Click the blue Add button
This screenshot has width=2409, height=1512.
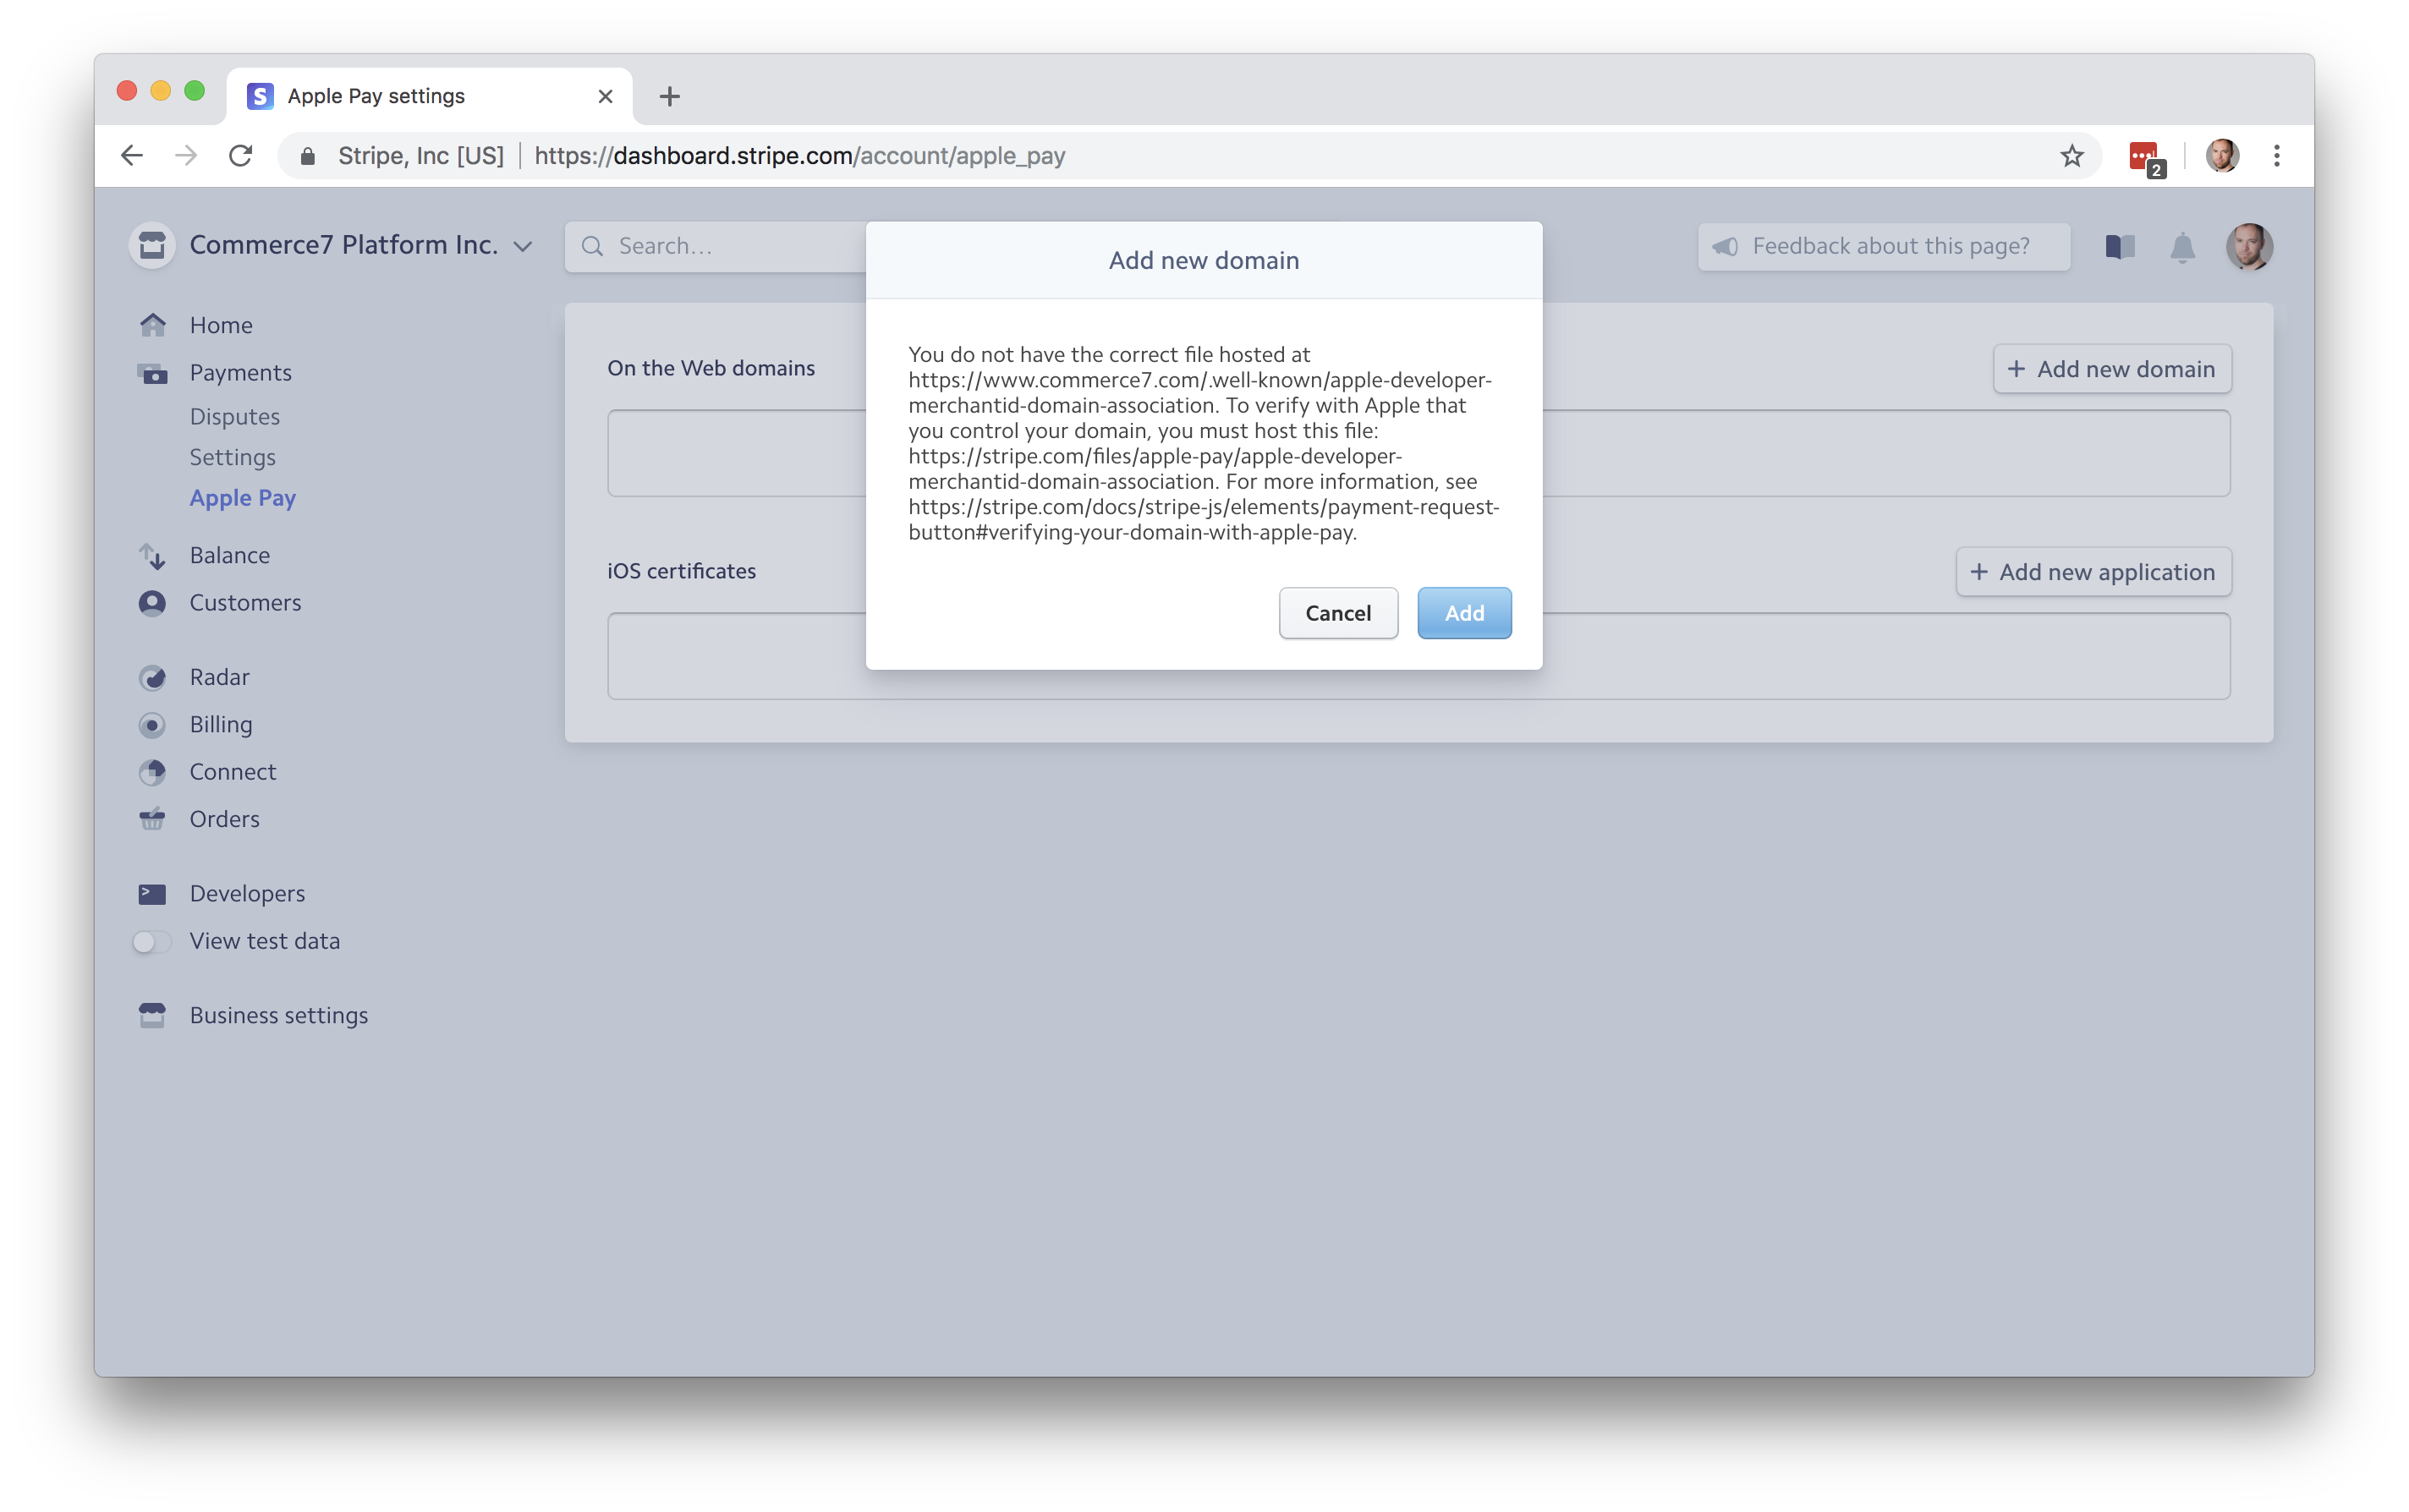point(1464,613)
